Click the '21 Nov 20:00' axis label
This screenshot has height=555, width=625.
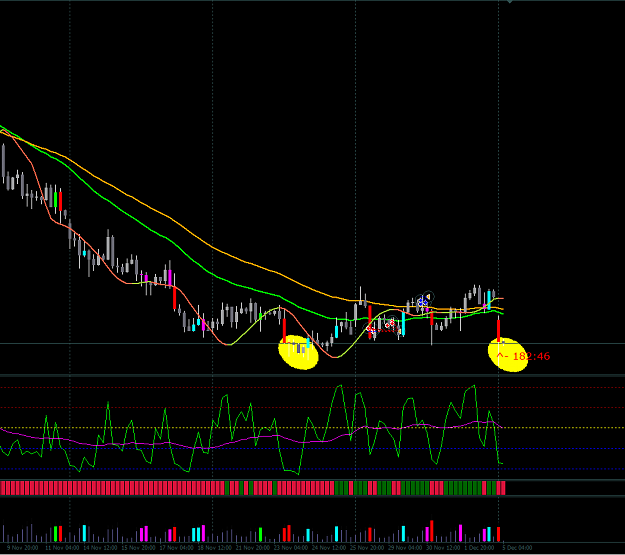click(x=253, y=548)
